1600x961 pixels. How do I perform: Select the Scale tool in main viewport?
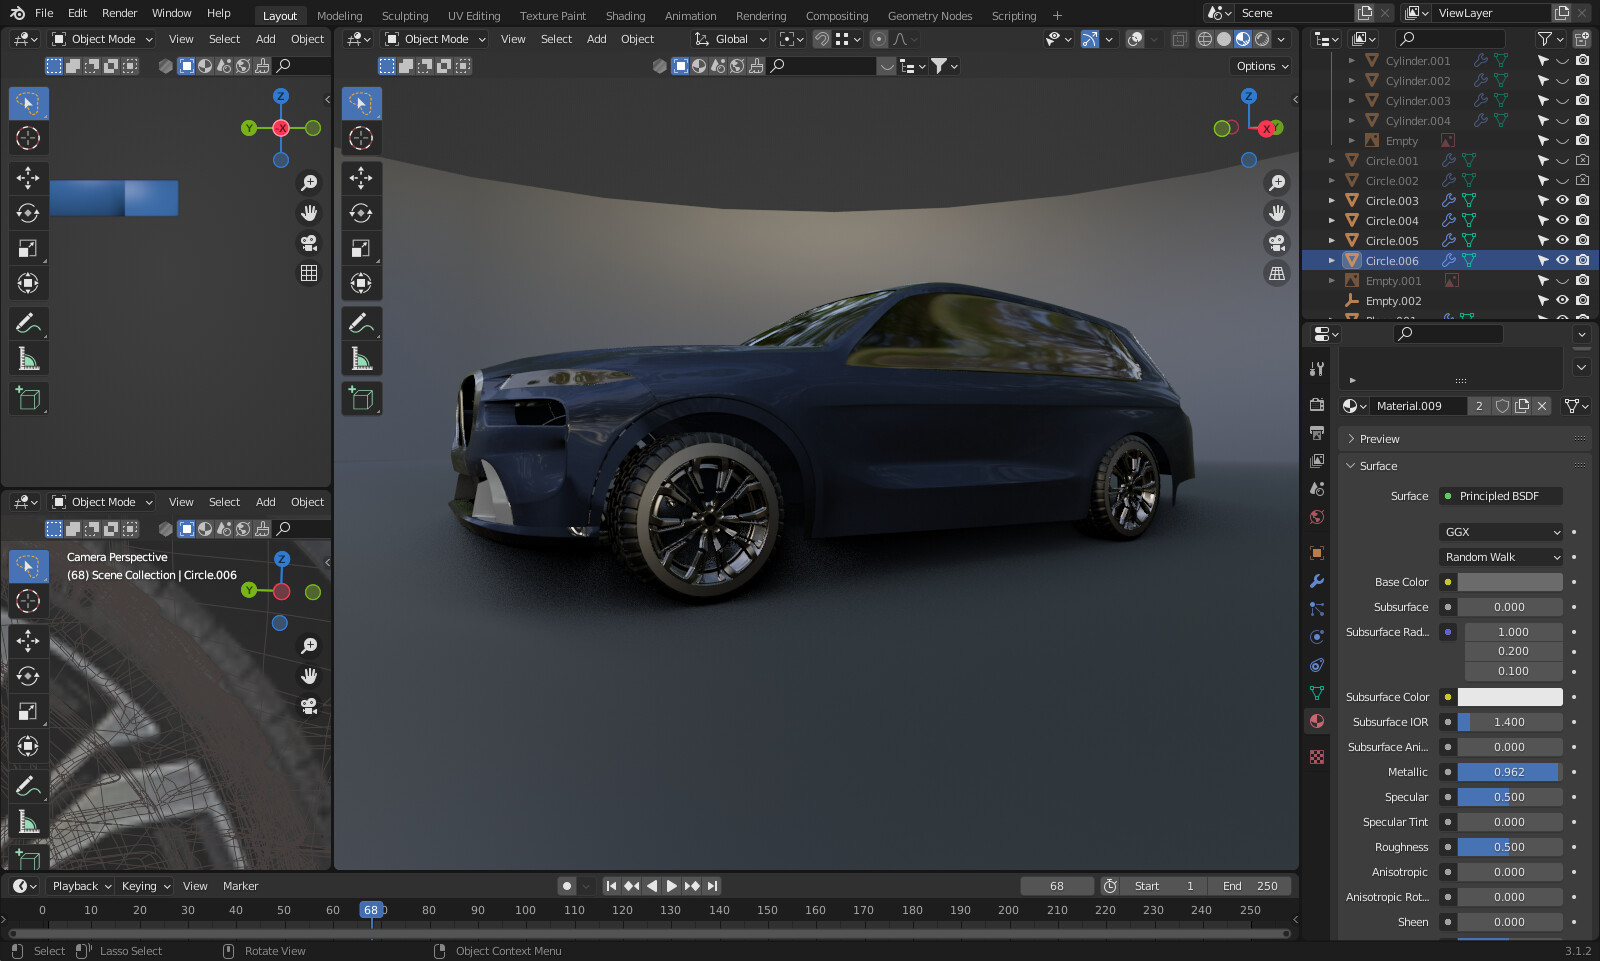(x=361, y=248)
